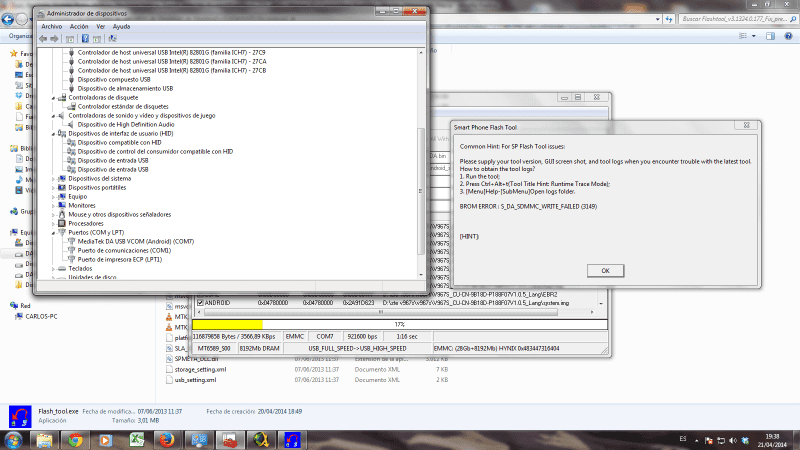Click CARLOS-PC under Red in navigation pane

coord(41,316)
